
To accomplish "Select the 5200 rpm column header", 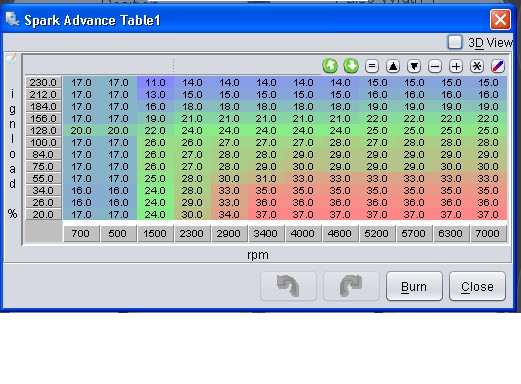I will pos(377,233).
